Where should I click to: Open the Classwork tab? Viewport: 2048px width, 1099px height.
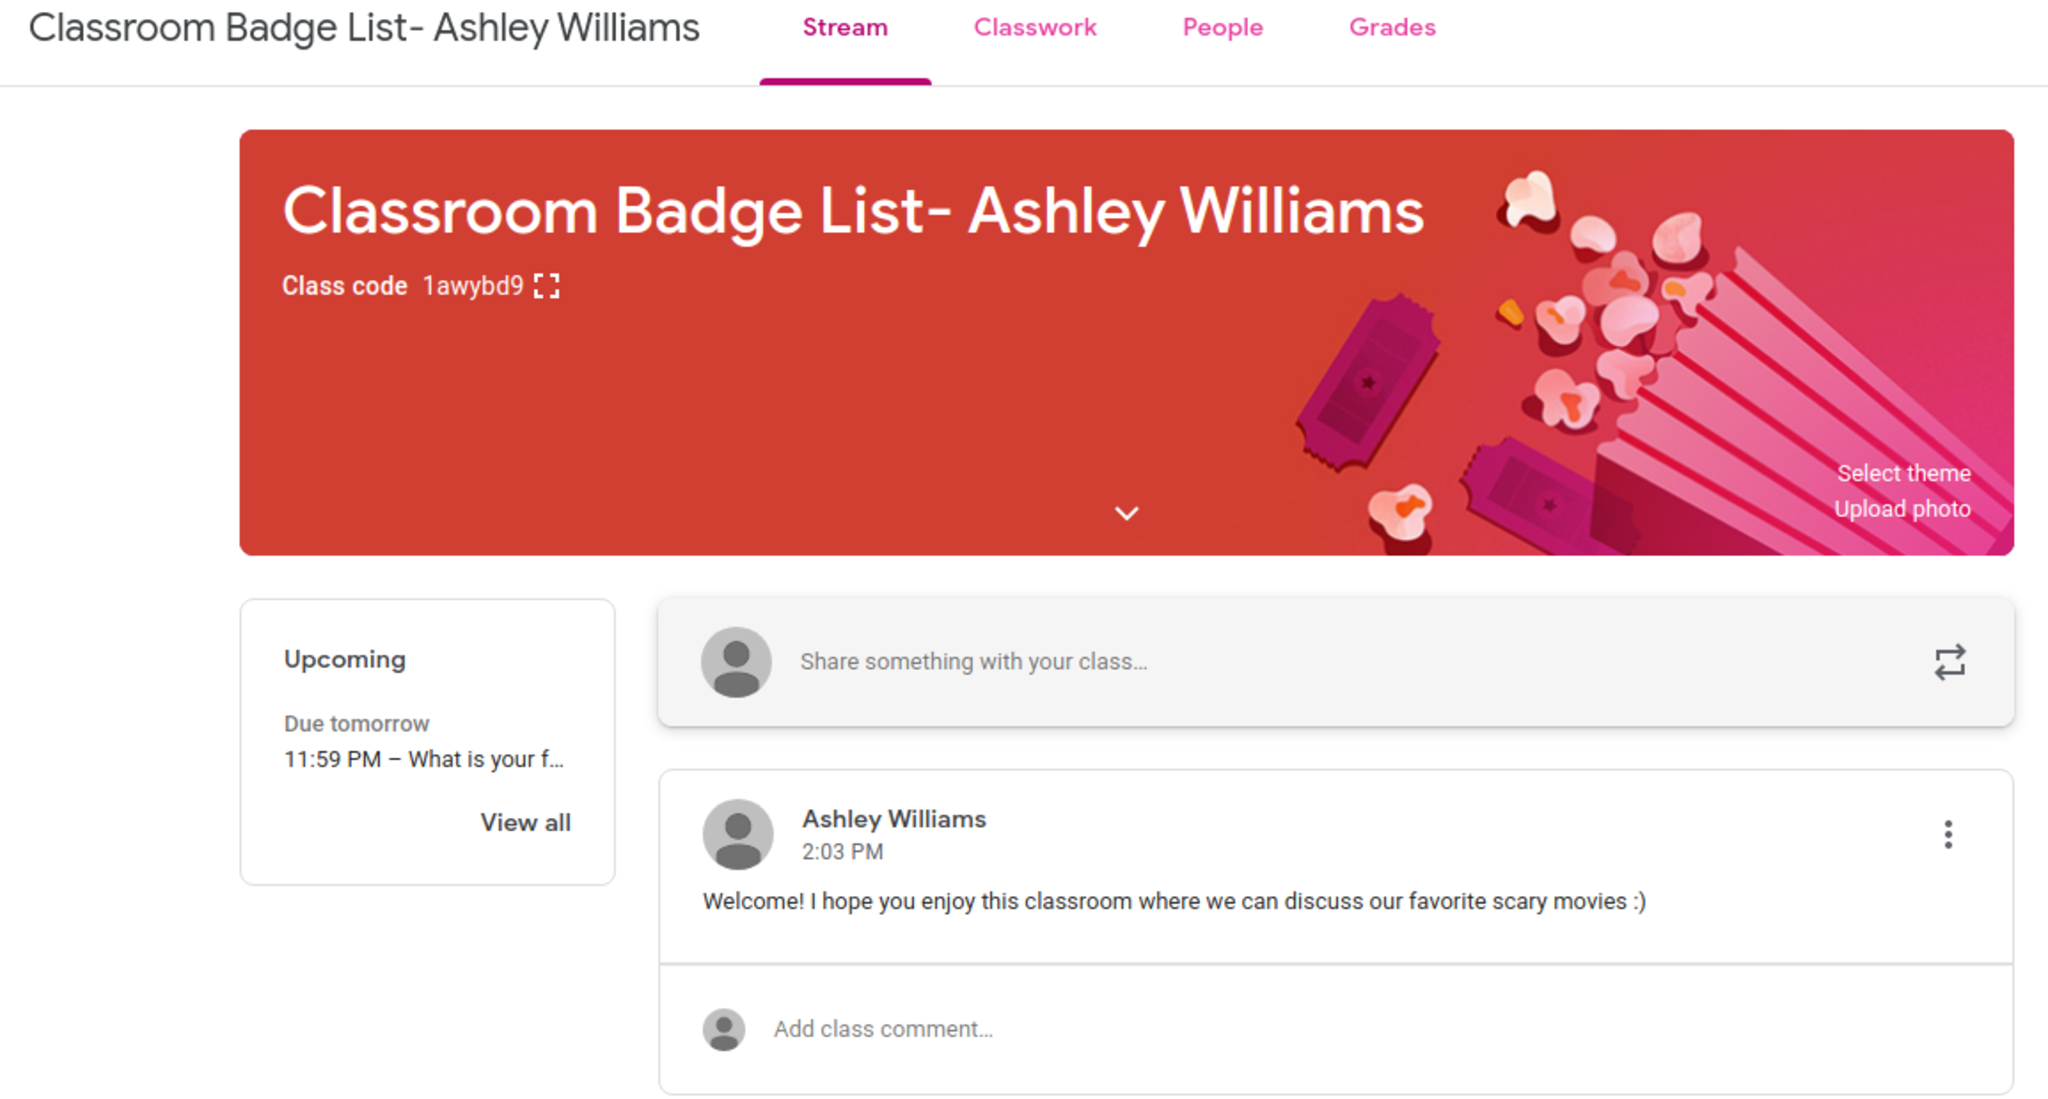(x=1035, y=28)
